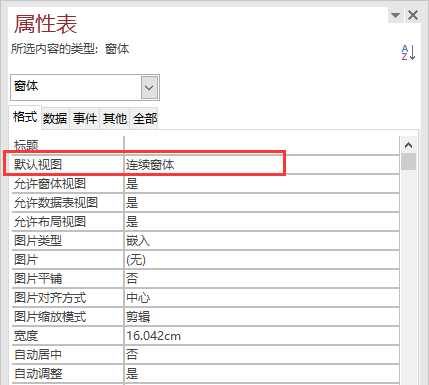
Task: Close the 属性表 pane
Action: (x=413, y=15)
